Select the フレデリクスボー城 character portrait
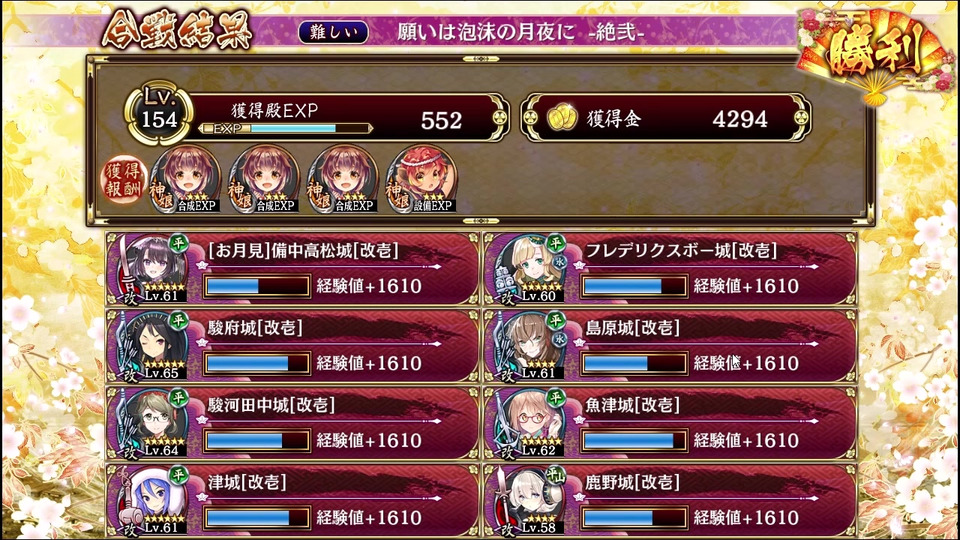Image resolution: width=960 pixels, height=540 pixels. (530, 269)
